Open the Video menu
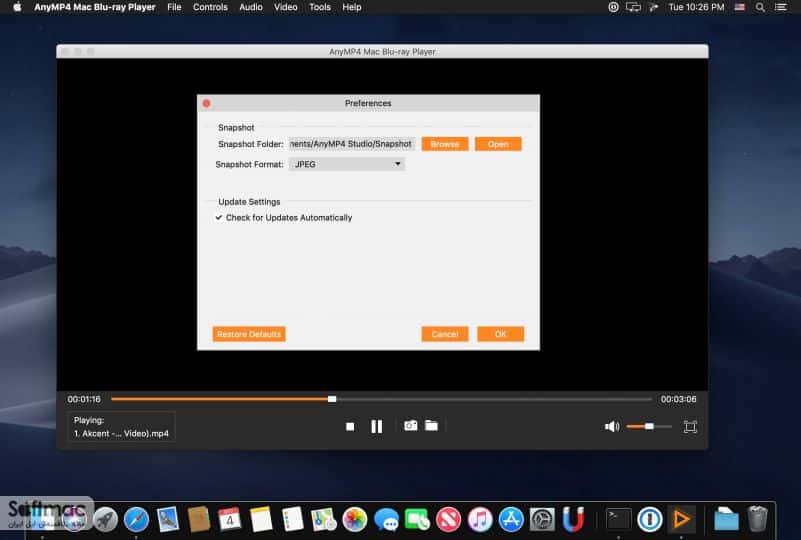The image size is (801, 540). pyautogui.click(x=286, y=7)
